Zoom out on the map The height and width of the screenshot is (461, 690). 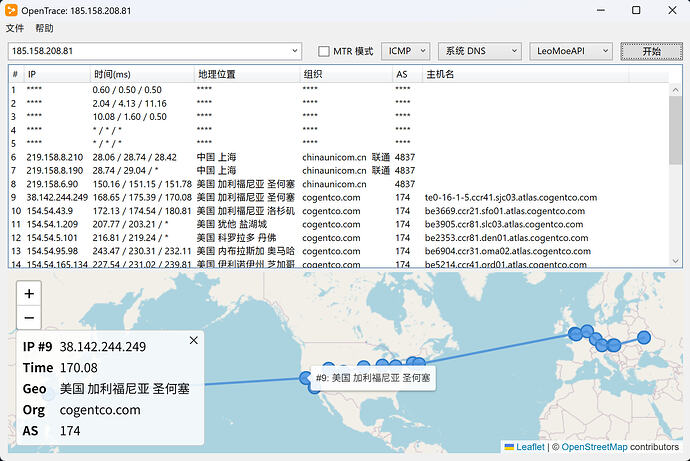29,318
